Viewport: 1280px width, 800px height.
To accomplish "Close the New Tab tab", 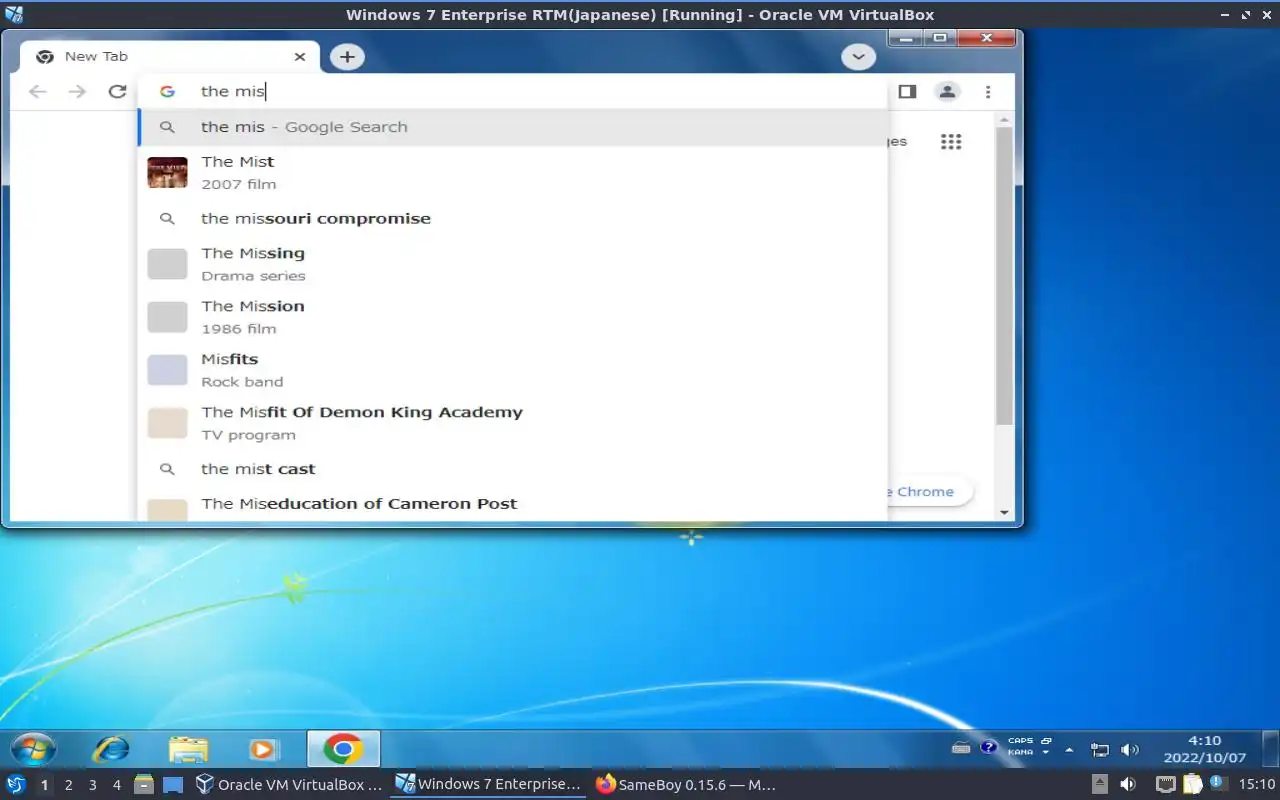I will pos(300,57).
